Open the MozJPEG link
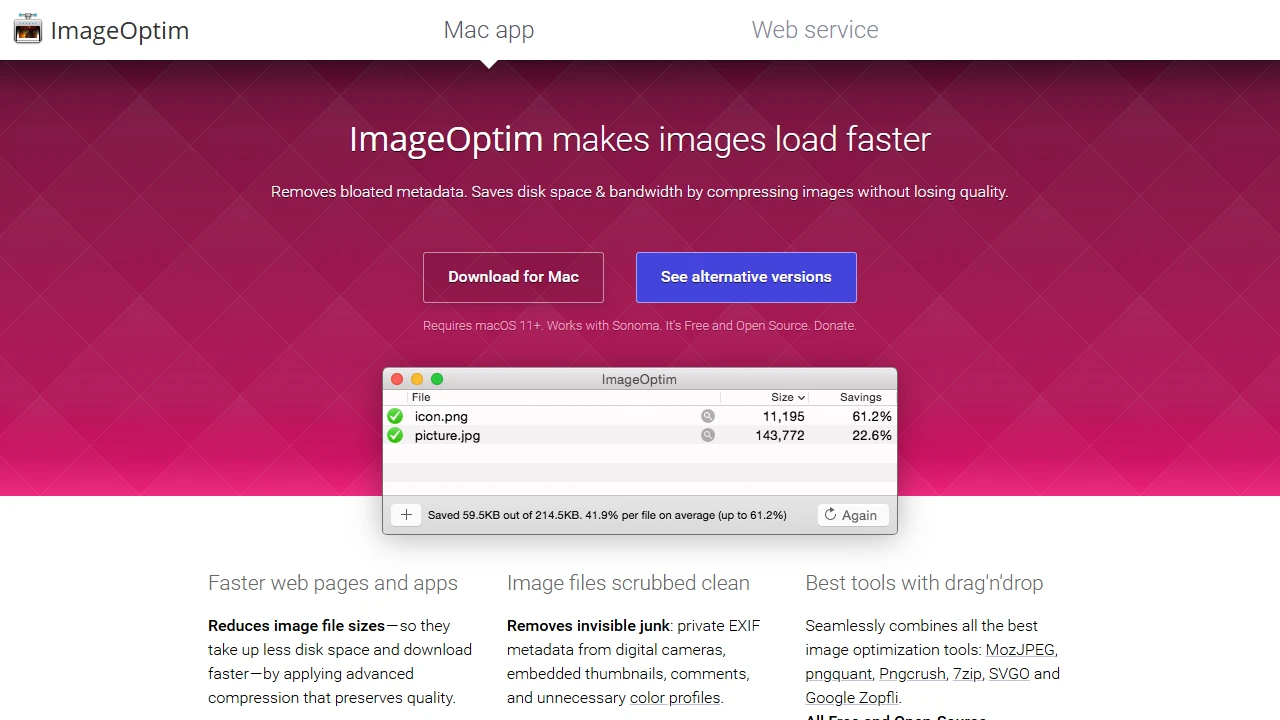1280x720 pixels. 1020,649
